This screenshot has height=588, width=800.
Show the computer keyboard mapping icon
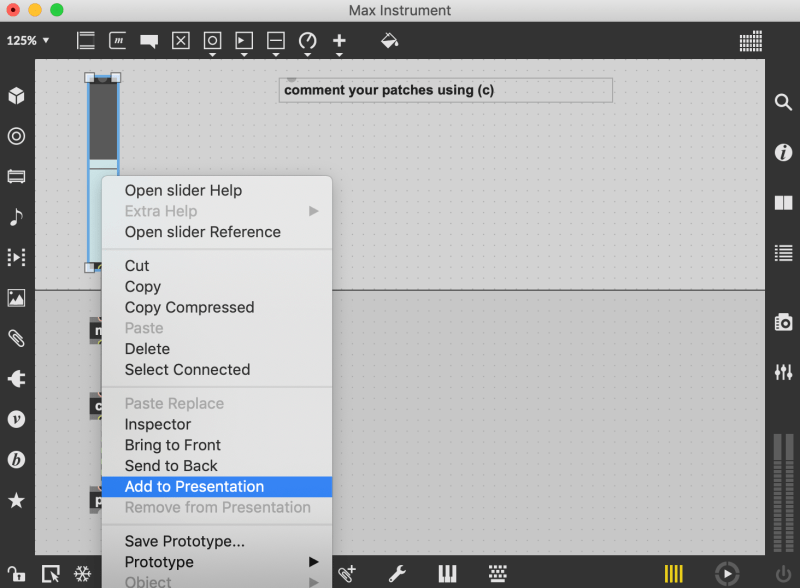pyautogui.click(x=497, y=574)
